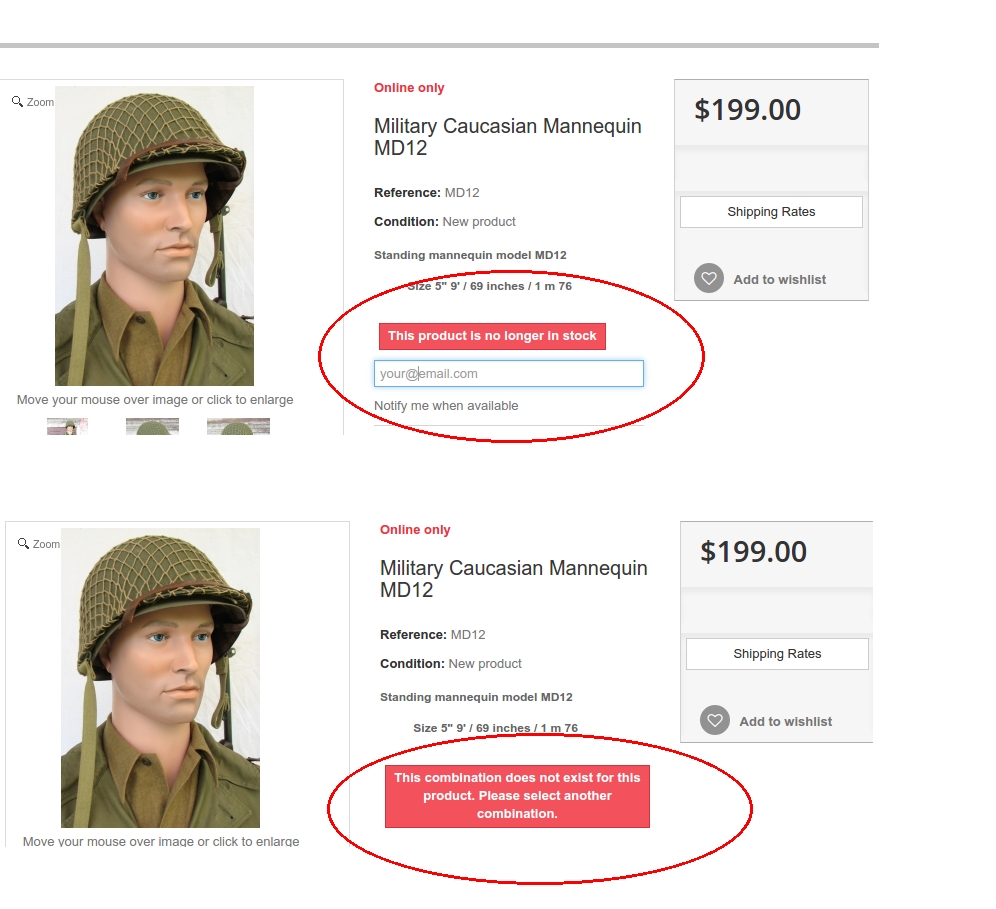Enlarge the mannequin photo in the lower listing

click(x=160, y=678)
